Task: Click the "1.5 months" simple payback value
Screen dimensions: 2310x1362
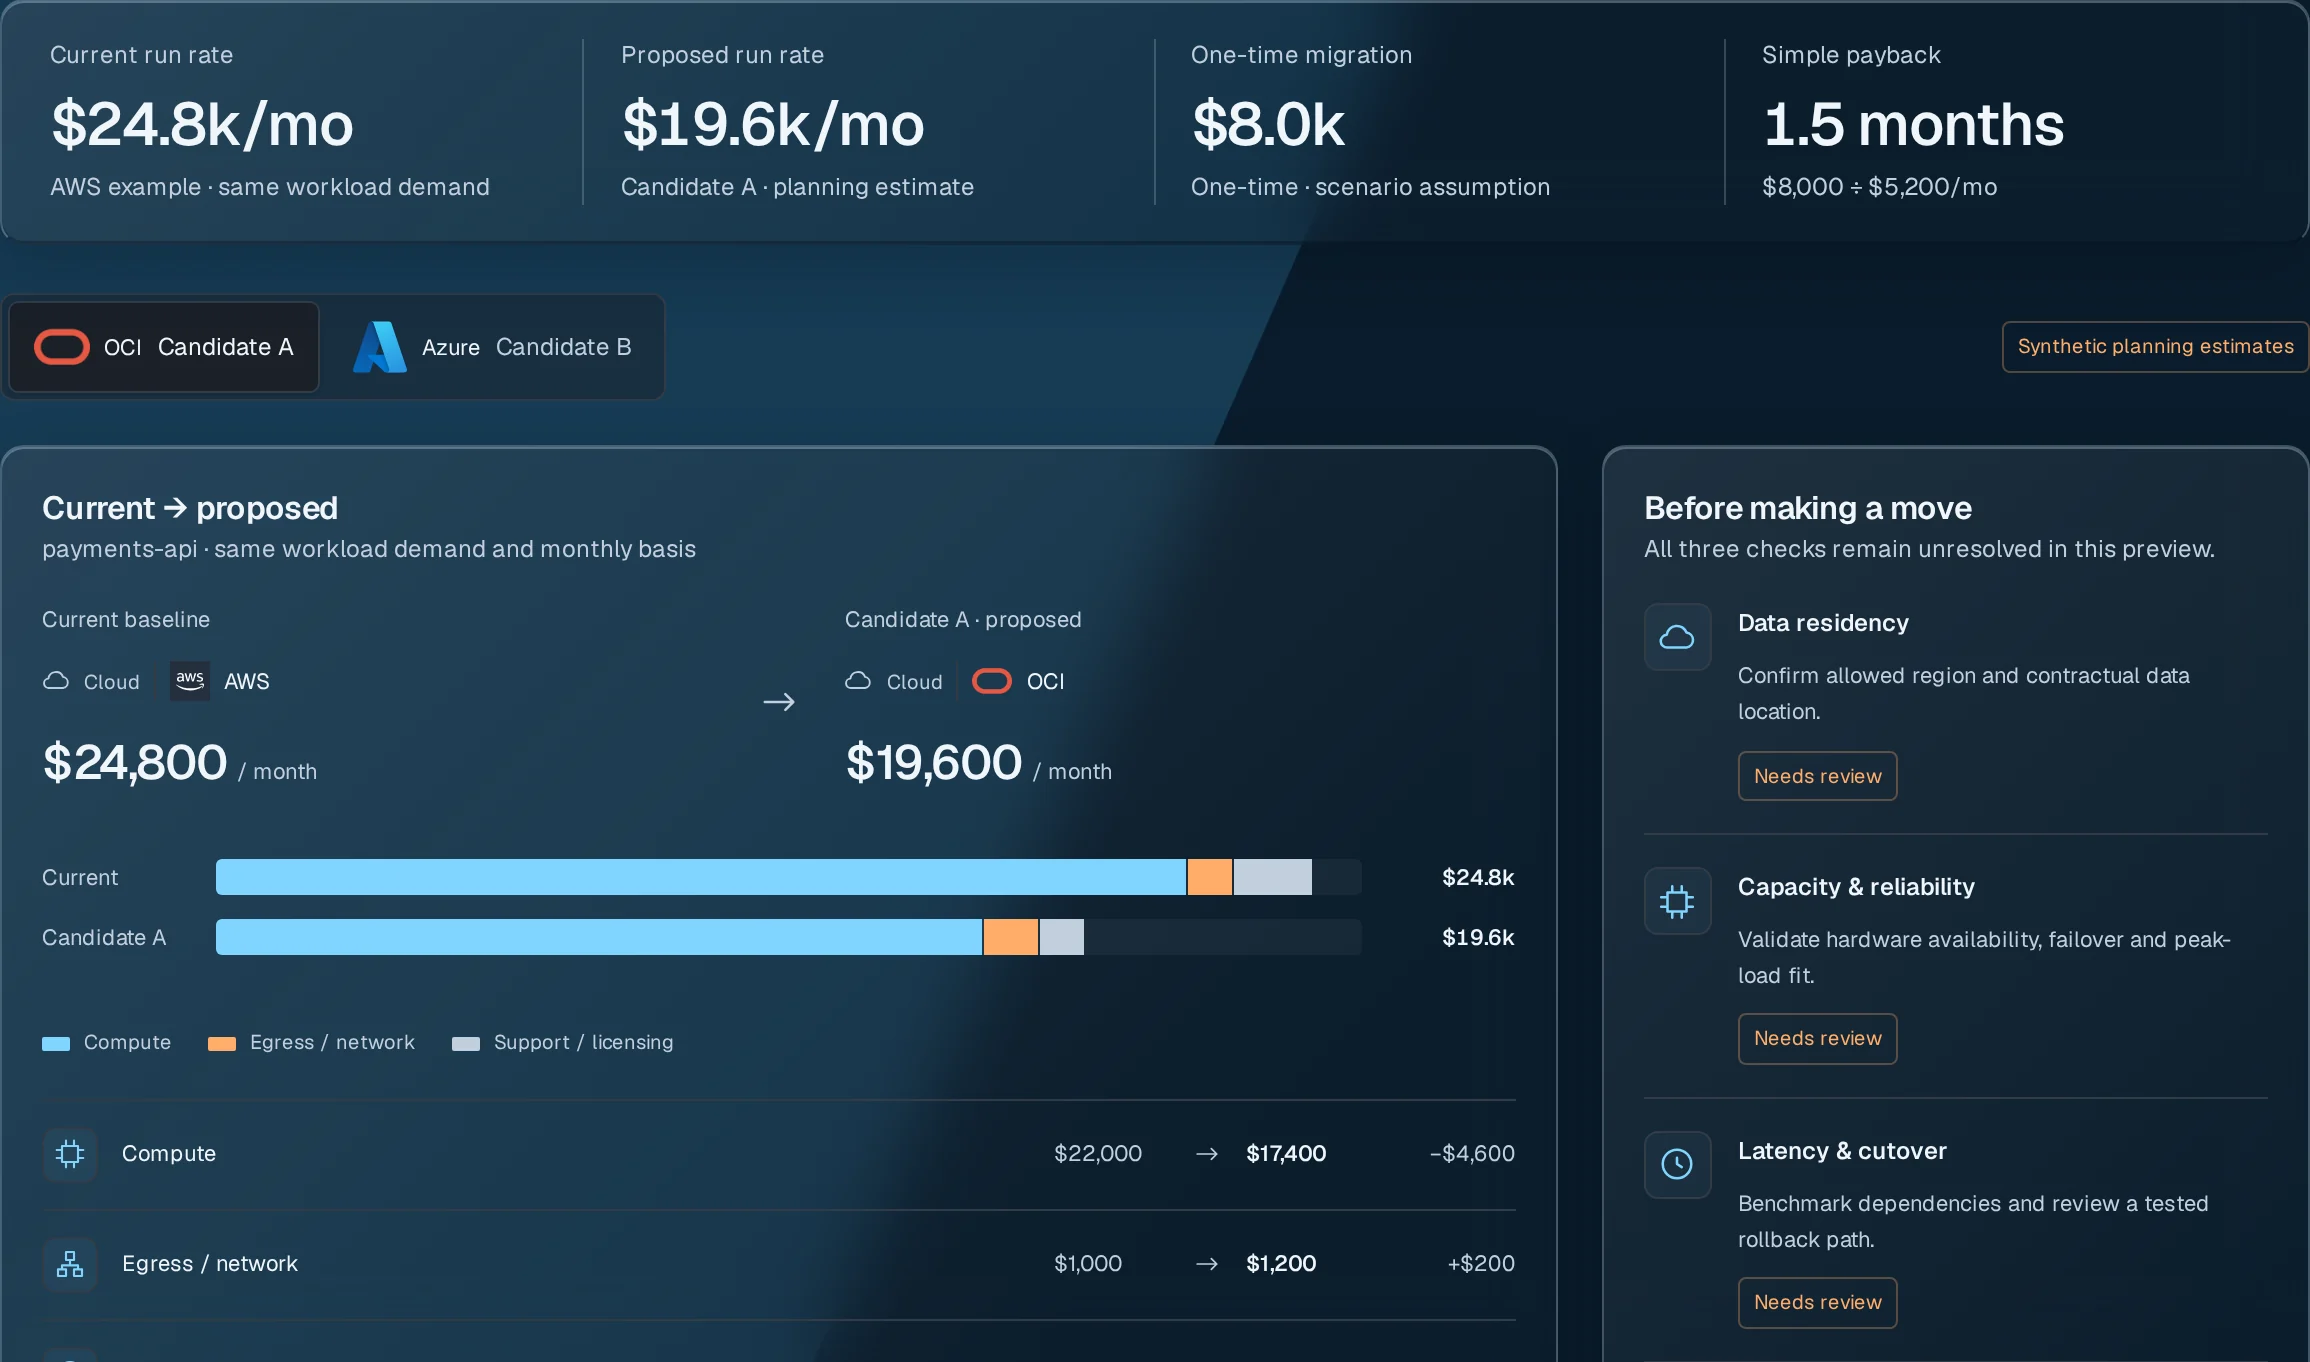Action: (x=1913, y=125)
